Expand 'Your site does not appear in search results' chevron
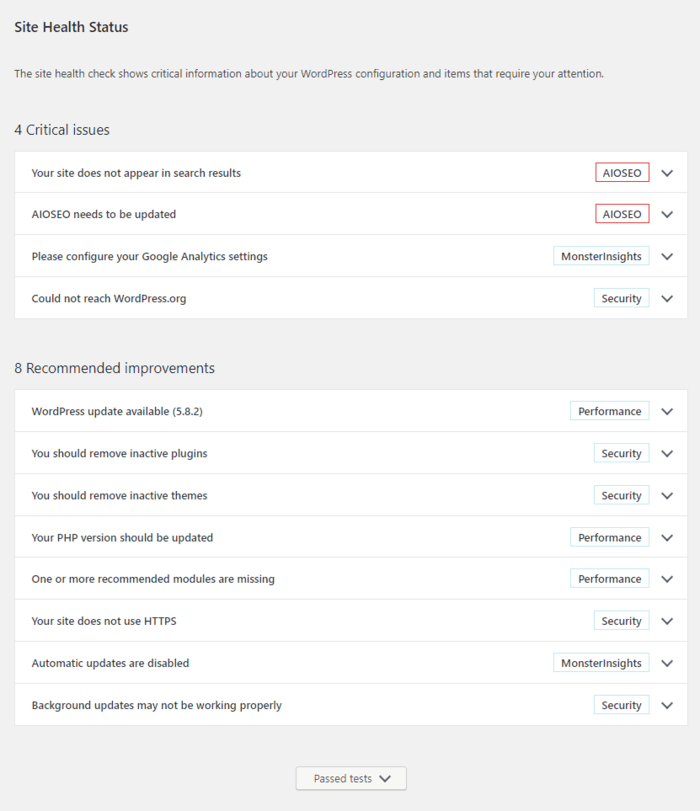 (x=667, y=173)
